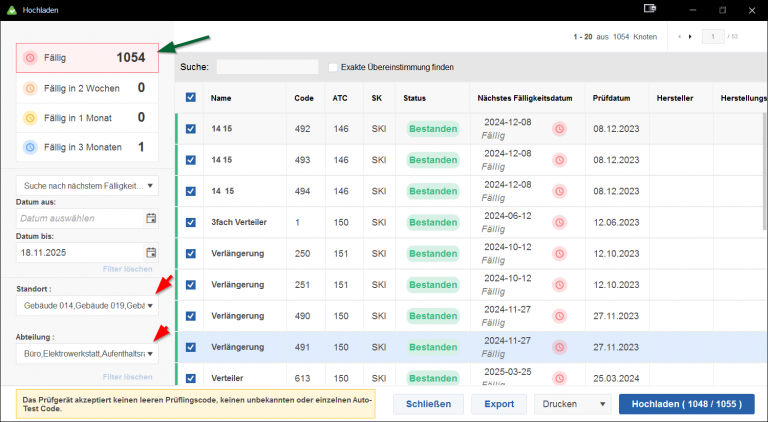
Task: Click the Export button
Action: pyautogui.click(x=498, y=404)
